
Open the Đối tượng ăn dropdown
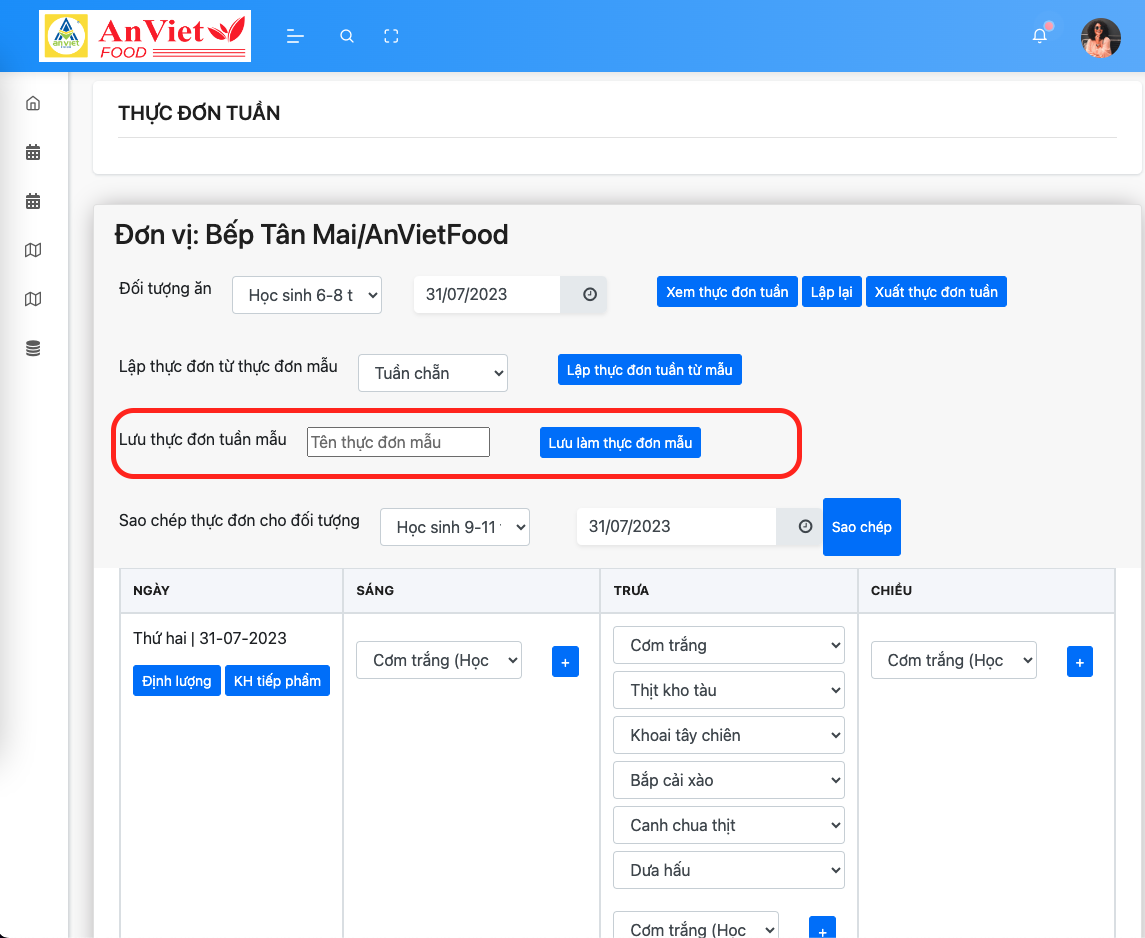pyautogui.click(x=307, y=295)
